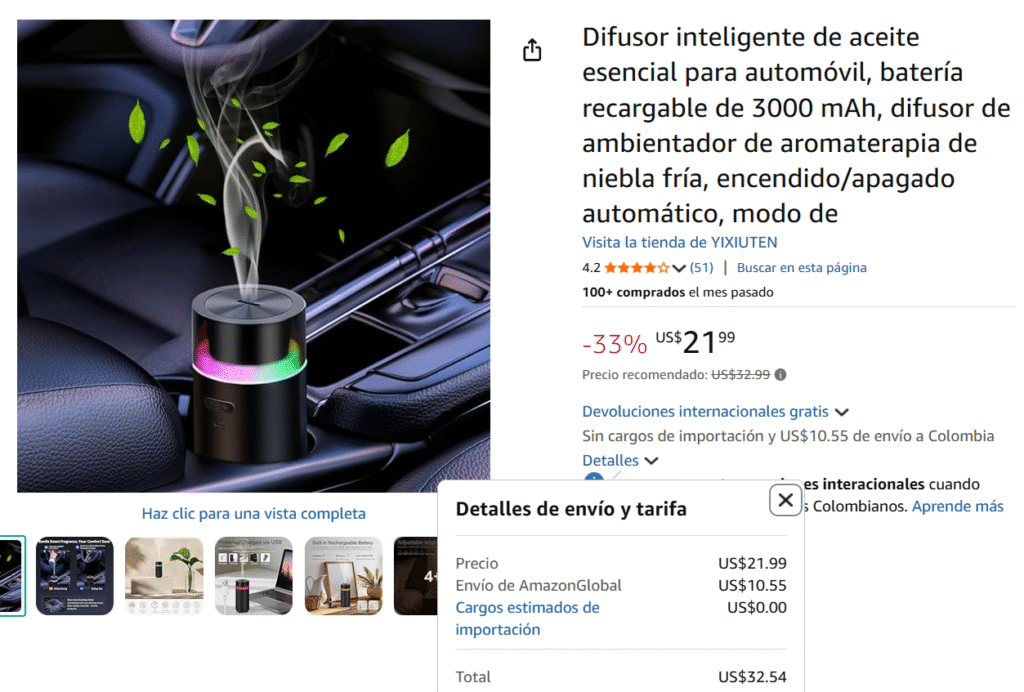Click the orange star rating icons
1024x692 pixels.
tap(637, 268)
